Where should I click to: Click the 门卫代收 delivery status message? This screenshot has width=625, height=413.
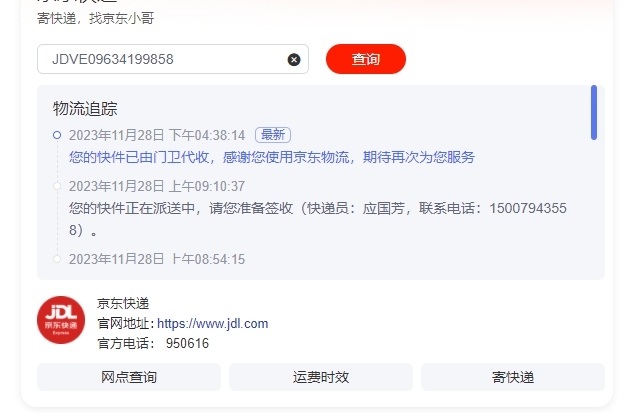(x=272, y=157)
